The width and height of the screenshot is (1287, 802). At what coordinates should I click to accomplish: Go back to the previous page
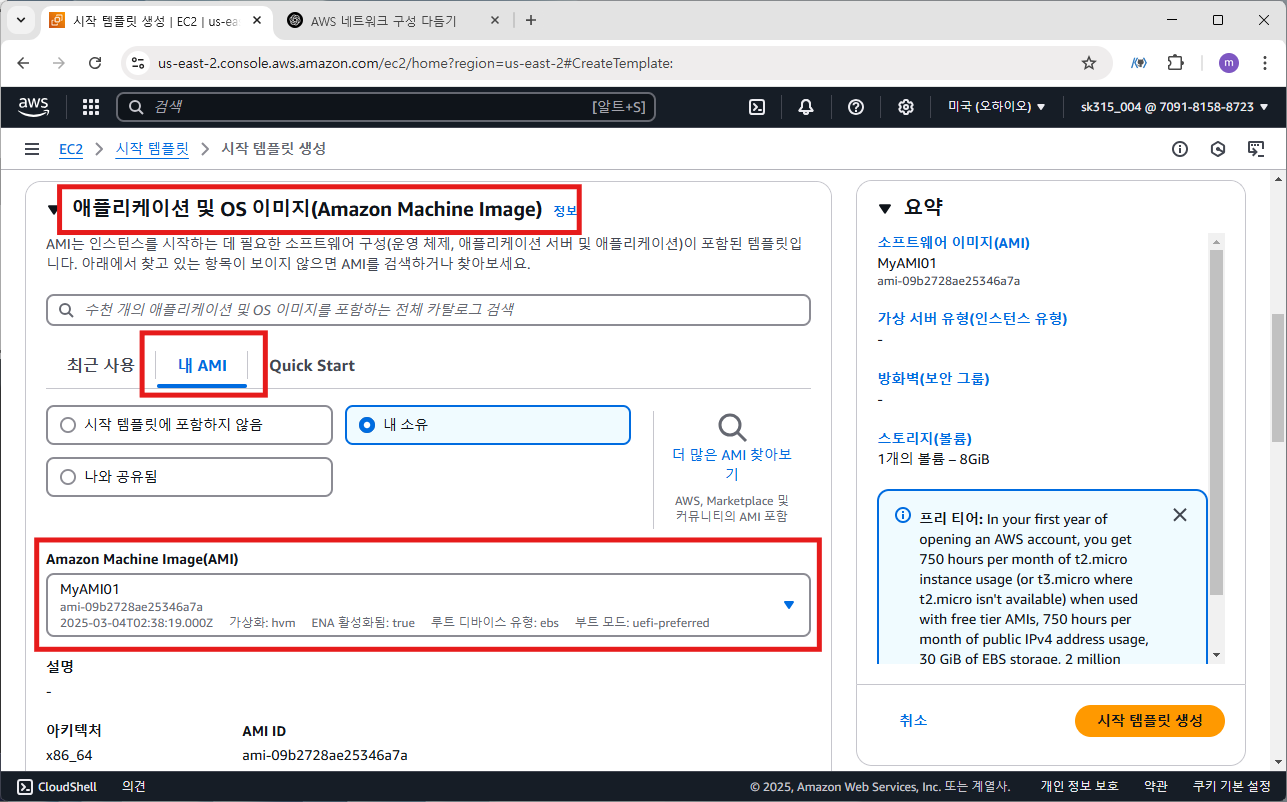point(24,62)
